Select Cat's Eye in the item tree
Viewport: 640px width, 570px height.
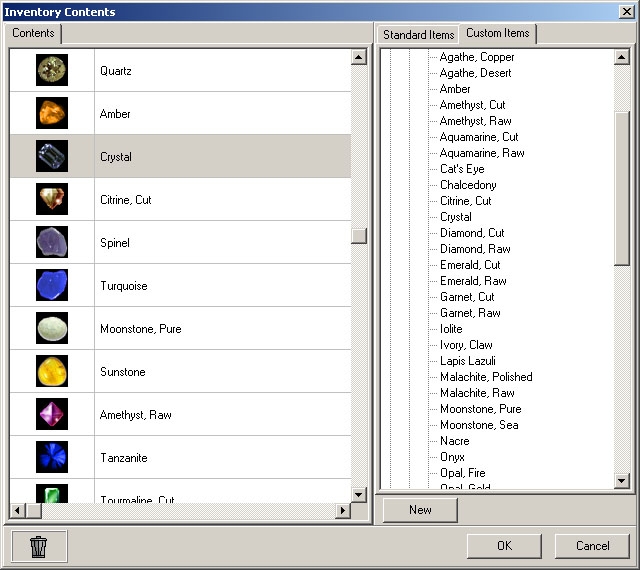point(462,169)
